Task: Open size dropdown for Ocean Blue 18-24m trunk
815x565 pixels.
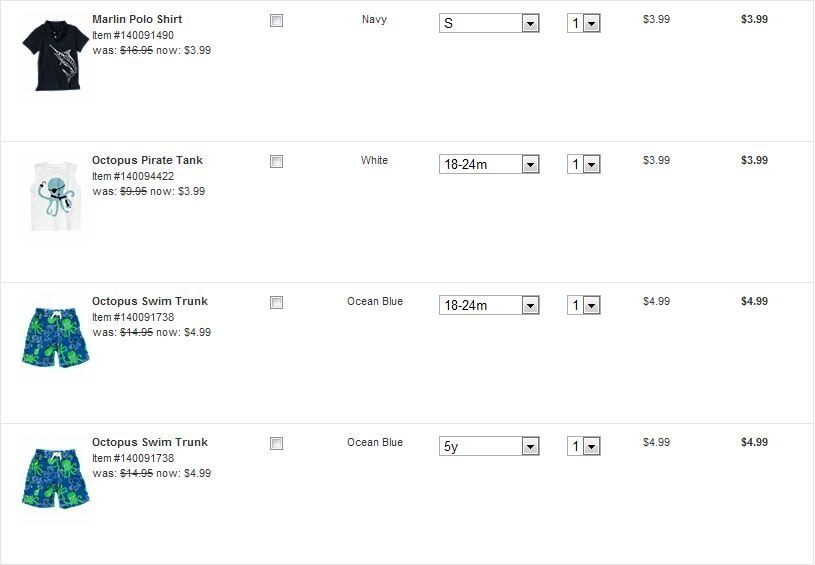Action: 489,305
